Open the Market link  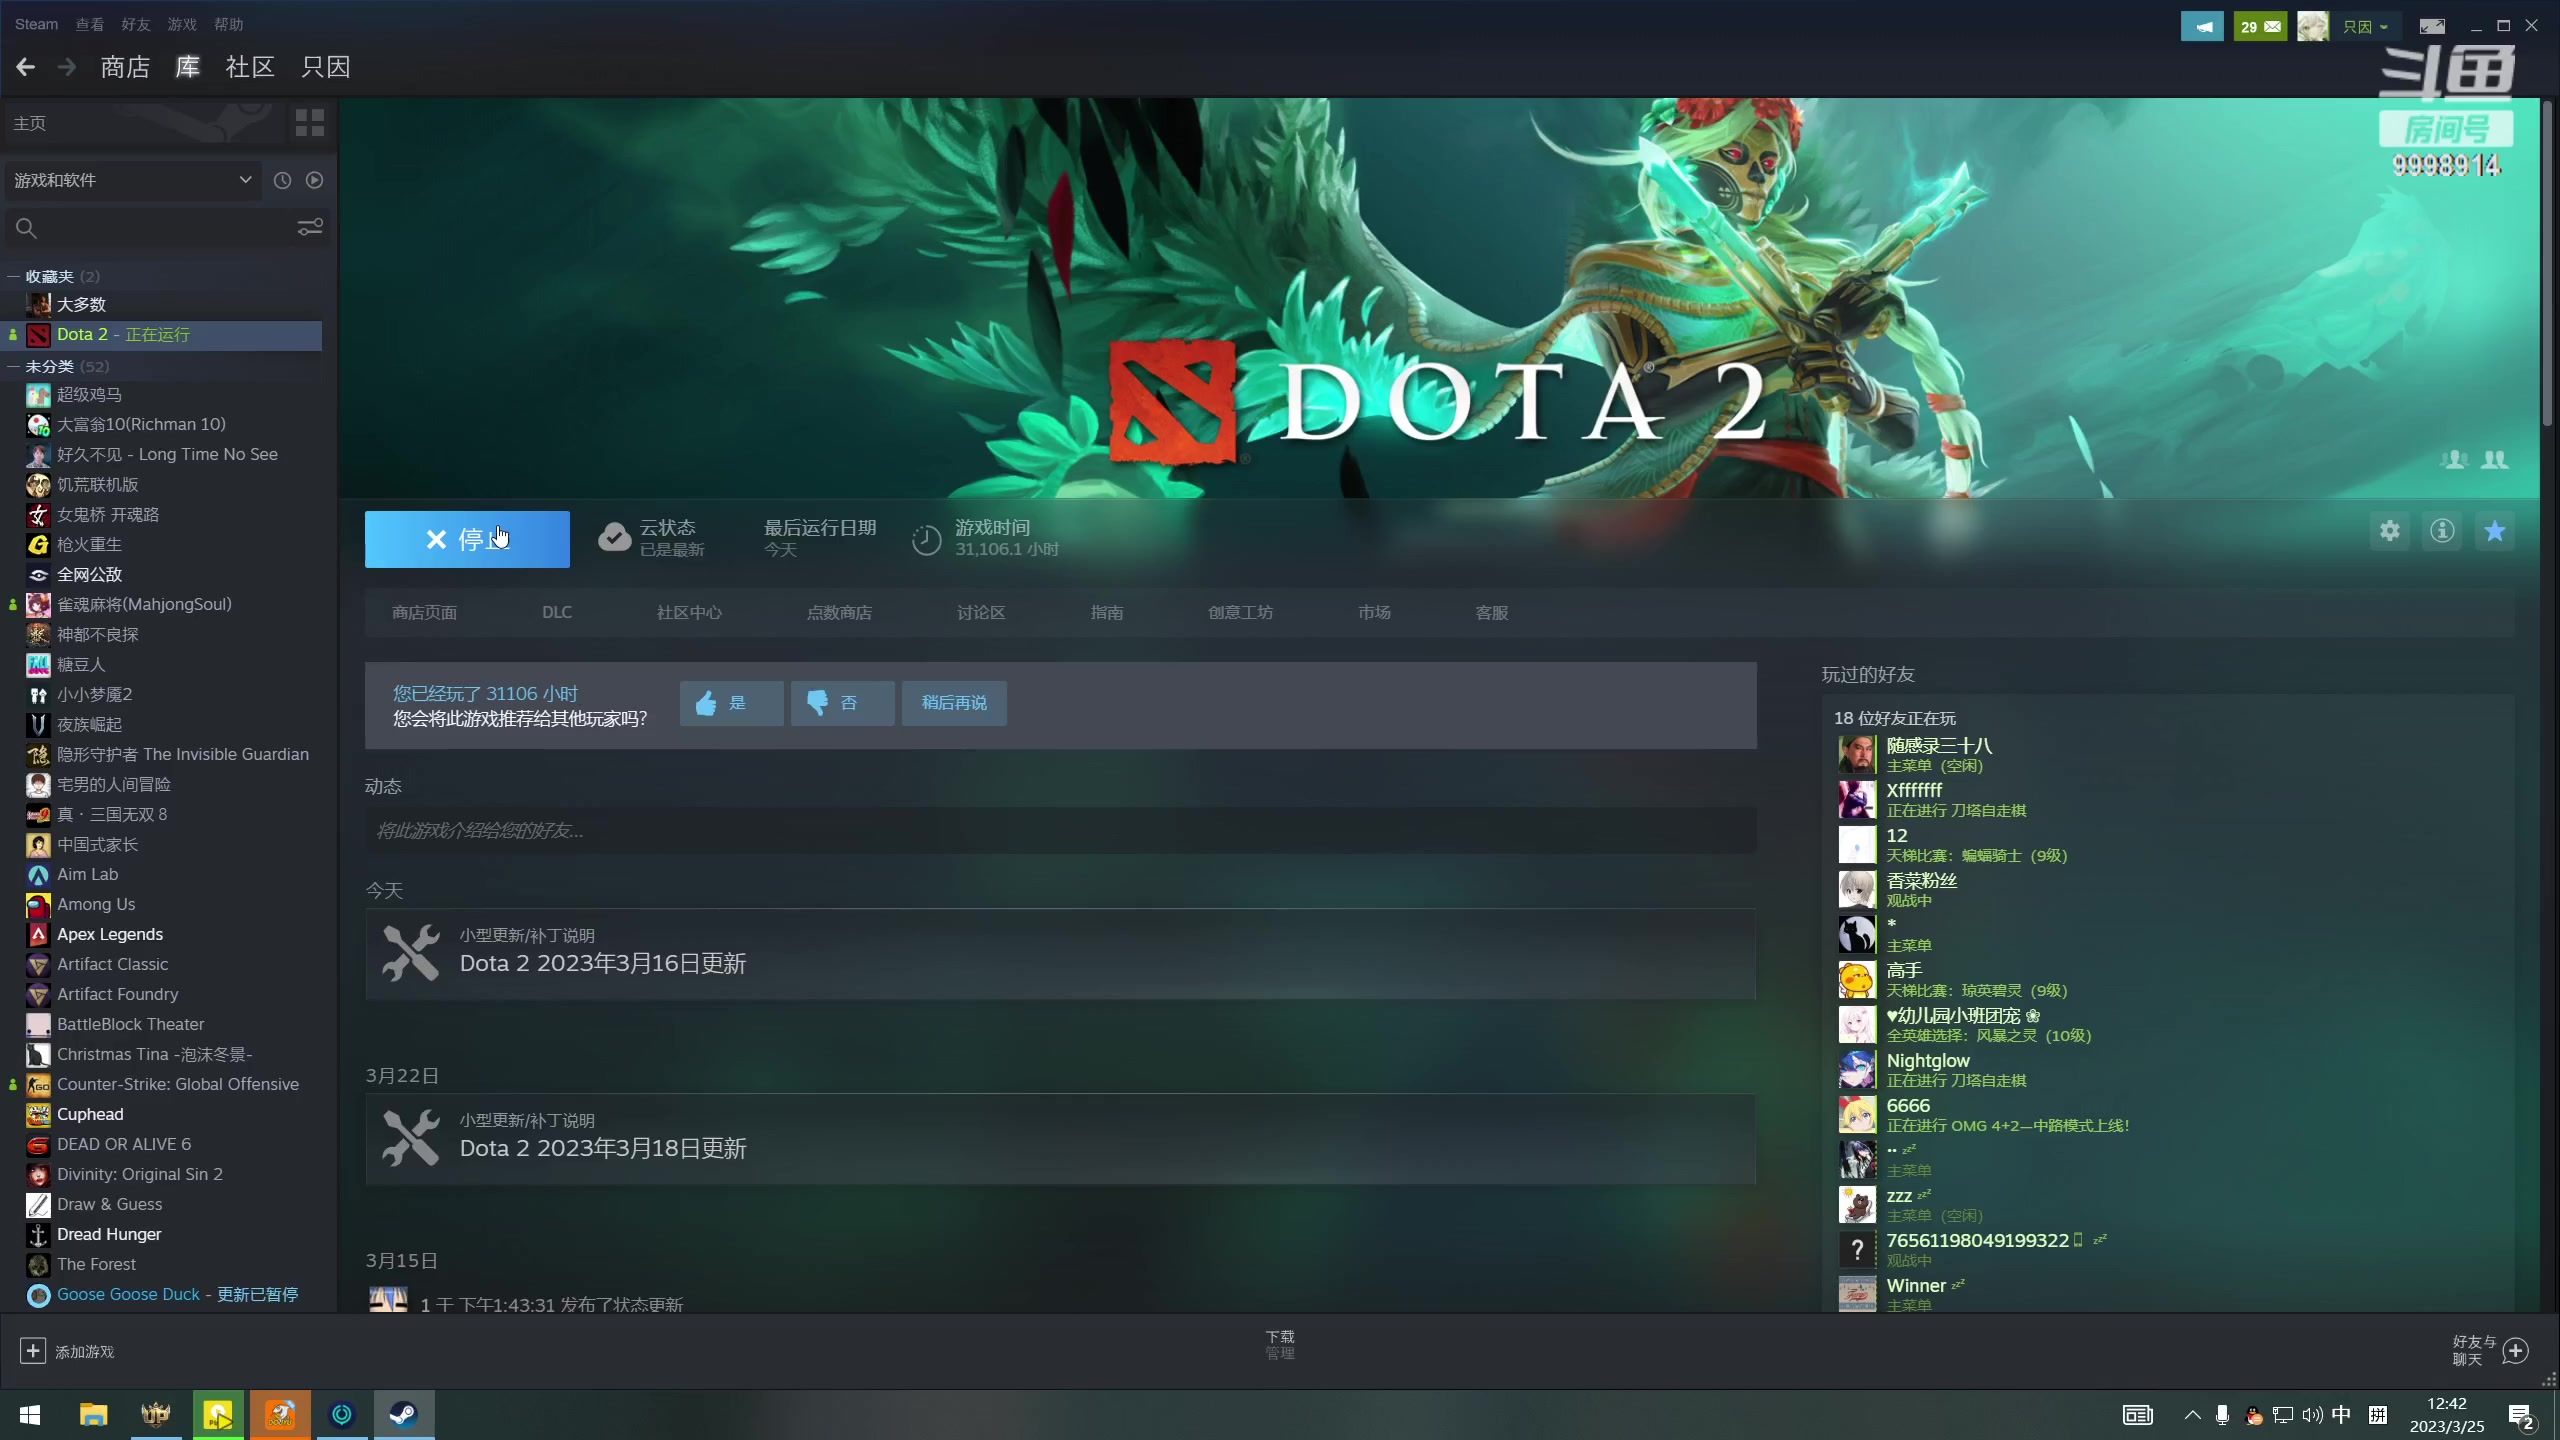[x=1375, y=612]
